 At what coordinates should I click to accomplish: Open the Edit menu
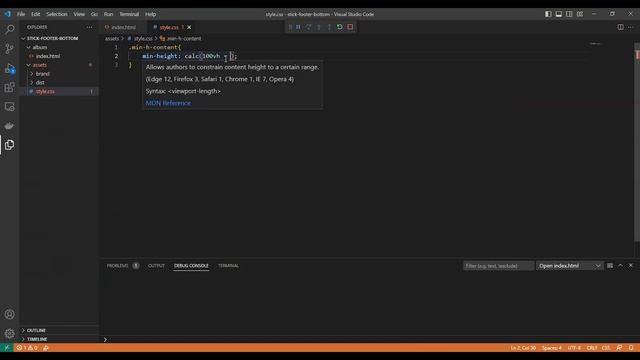36,14
